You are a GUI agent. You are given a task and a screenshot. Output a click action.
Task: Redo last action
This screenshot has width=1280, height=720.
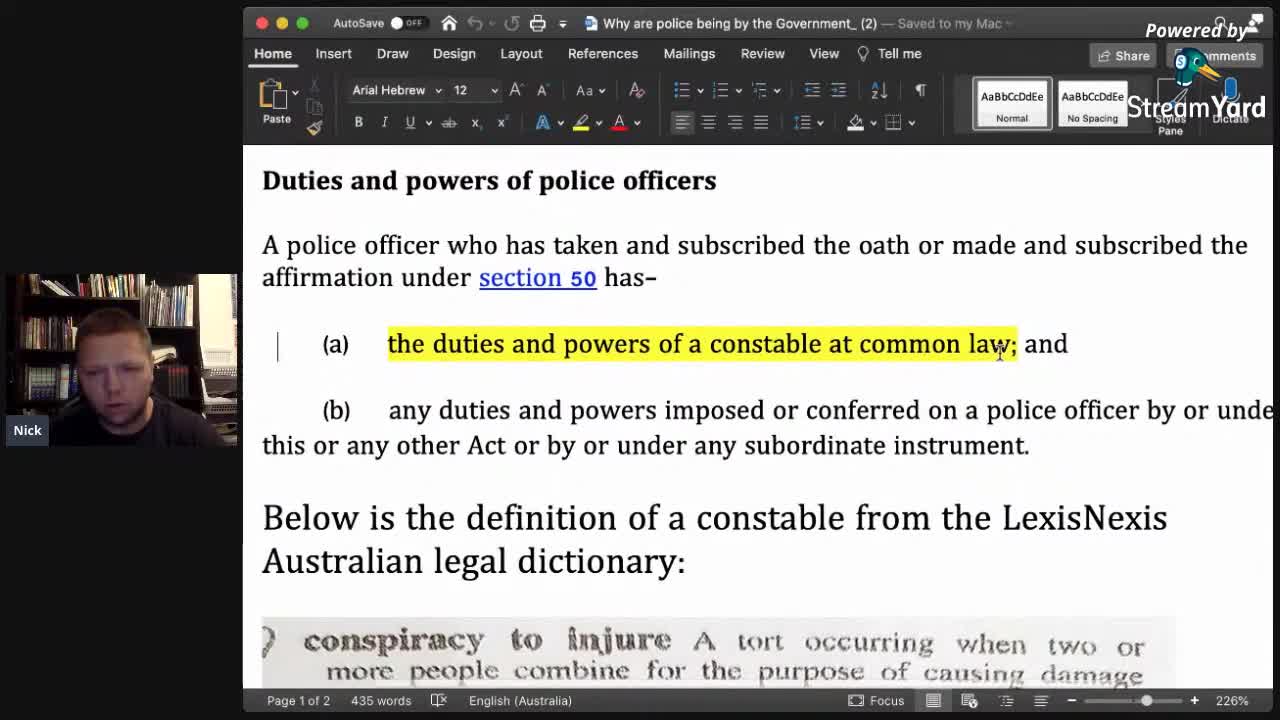[x=511, y=23]
